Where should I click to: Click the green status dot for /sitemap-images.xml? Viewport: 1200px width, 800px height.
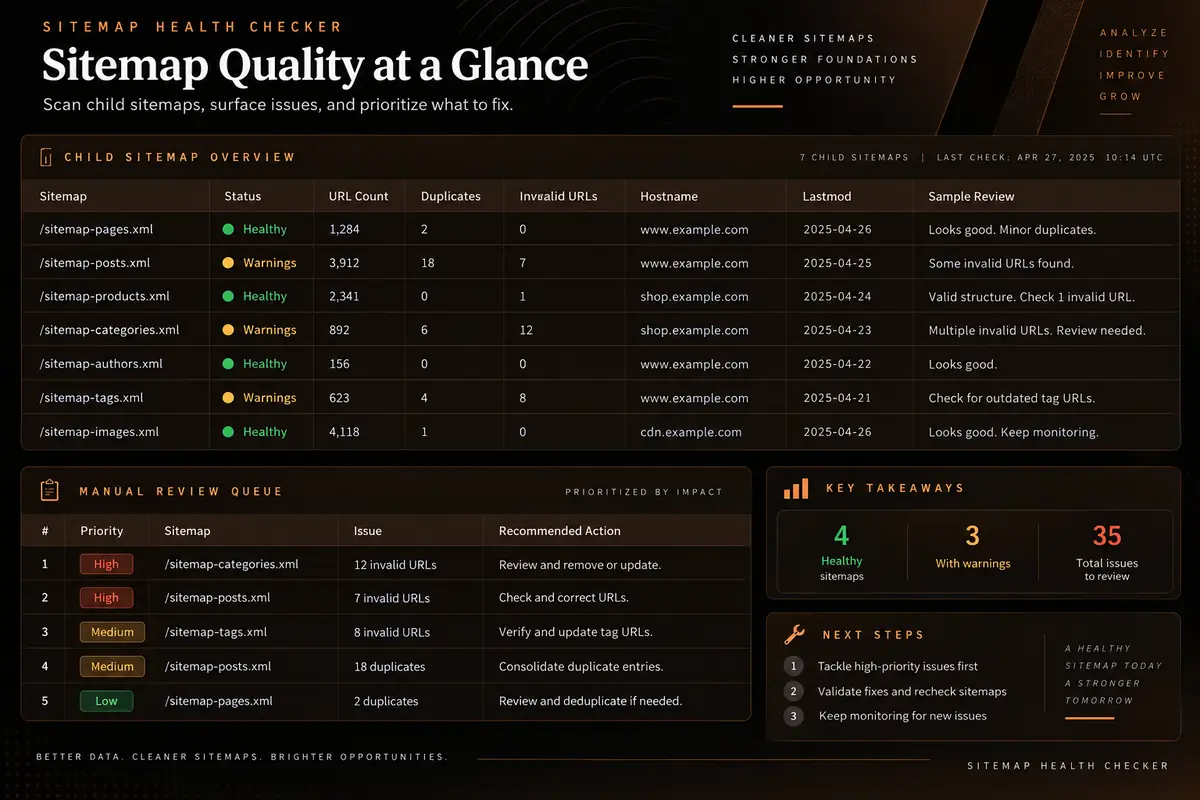point(228,432)
